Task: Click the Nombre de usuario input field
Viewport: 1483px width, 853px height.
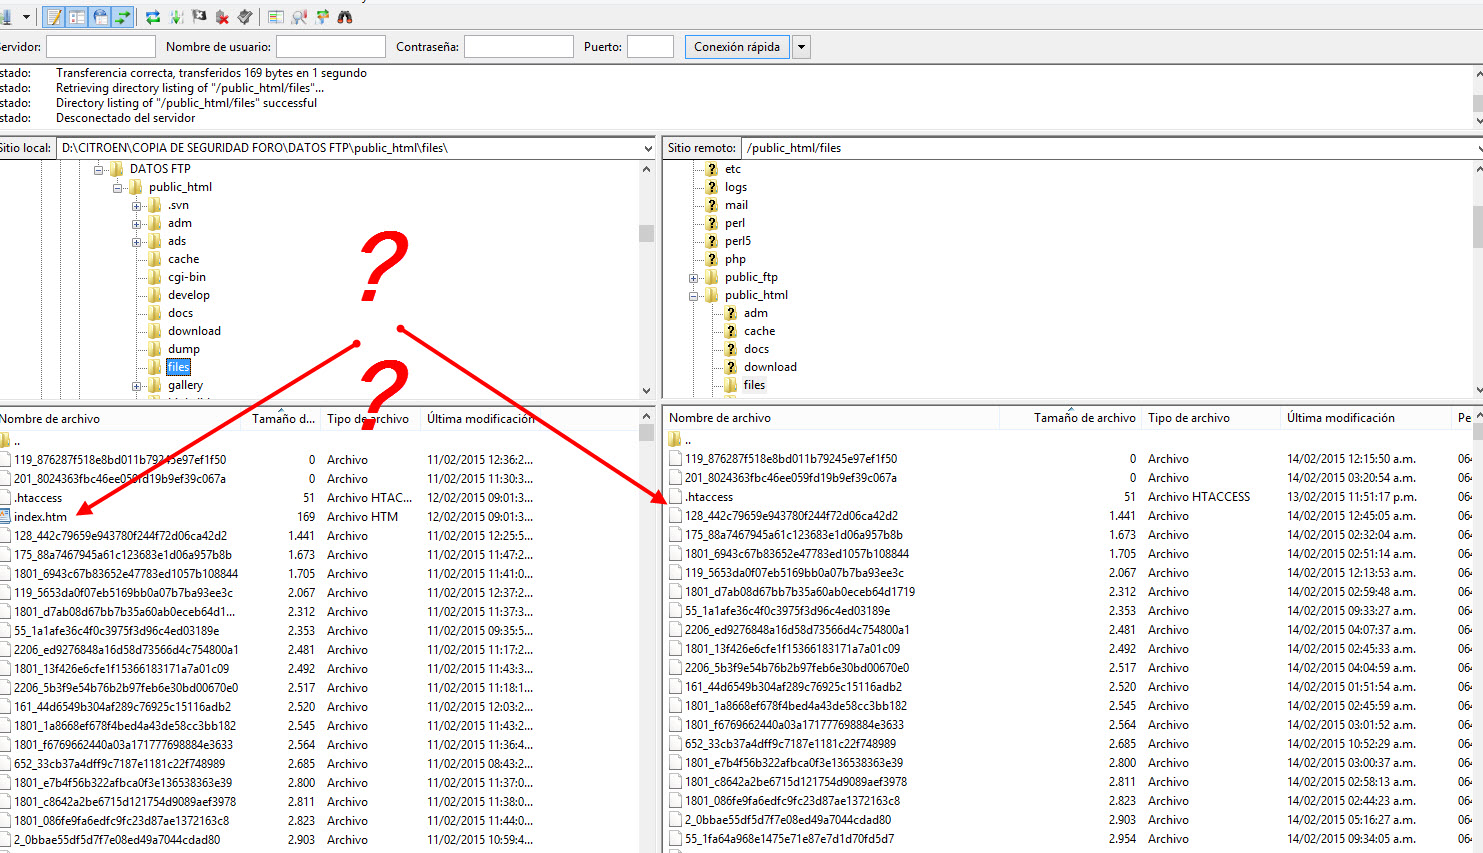Action: point(330,47)
